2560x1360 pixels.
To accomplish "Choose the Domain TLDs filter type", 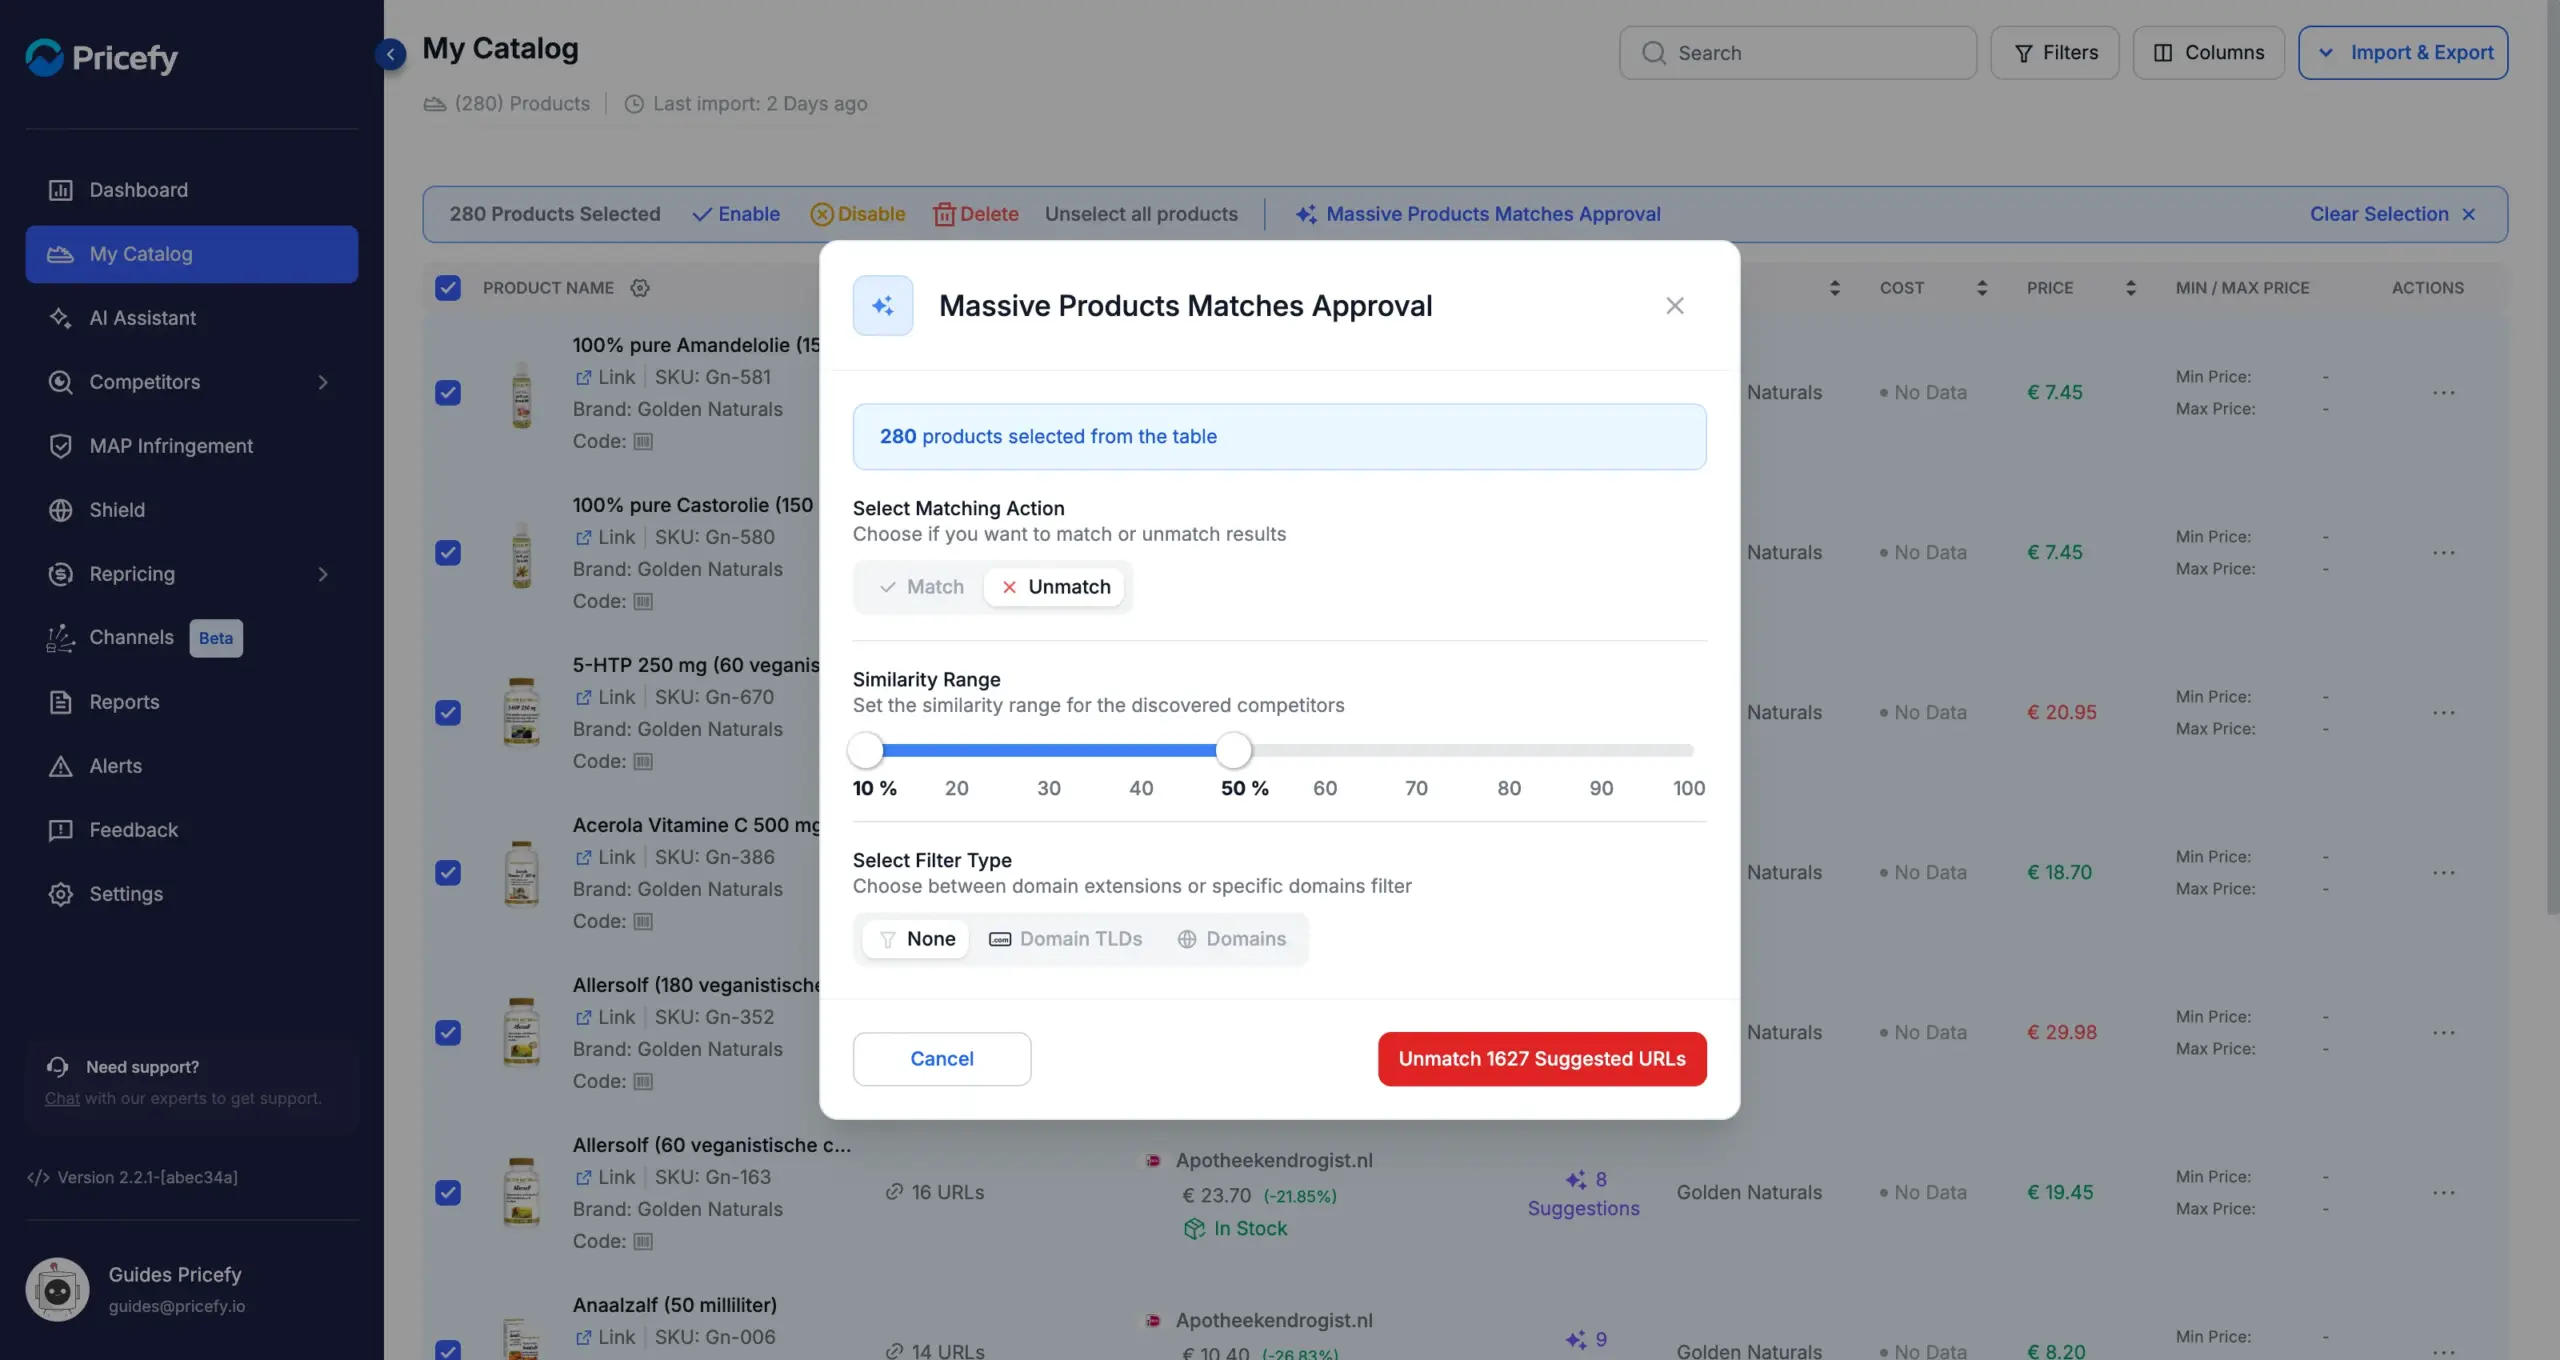I will pyautogui.click(x=1066, y=939).
